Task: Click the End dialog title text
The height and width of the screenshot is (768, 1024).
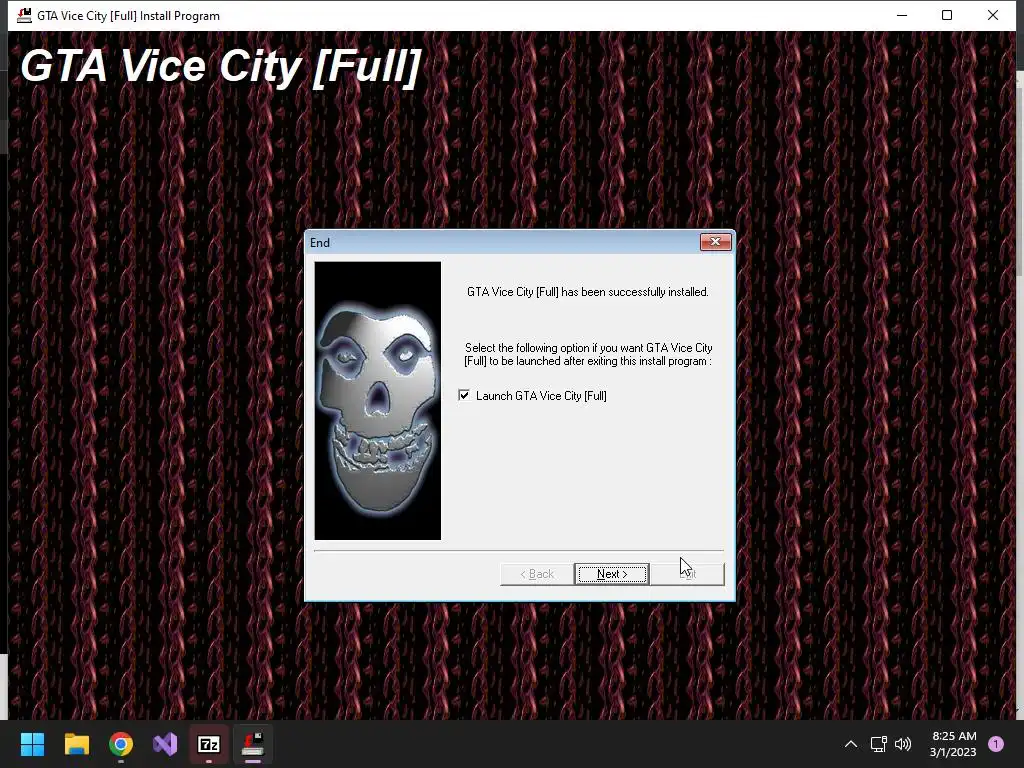Action: (320, 242)
